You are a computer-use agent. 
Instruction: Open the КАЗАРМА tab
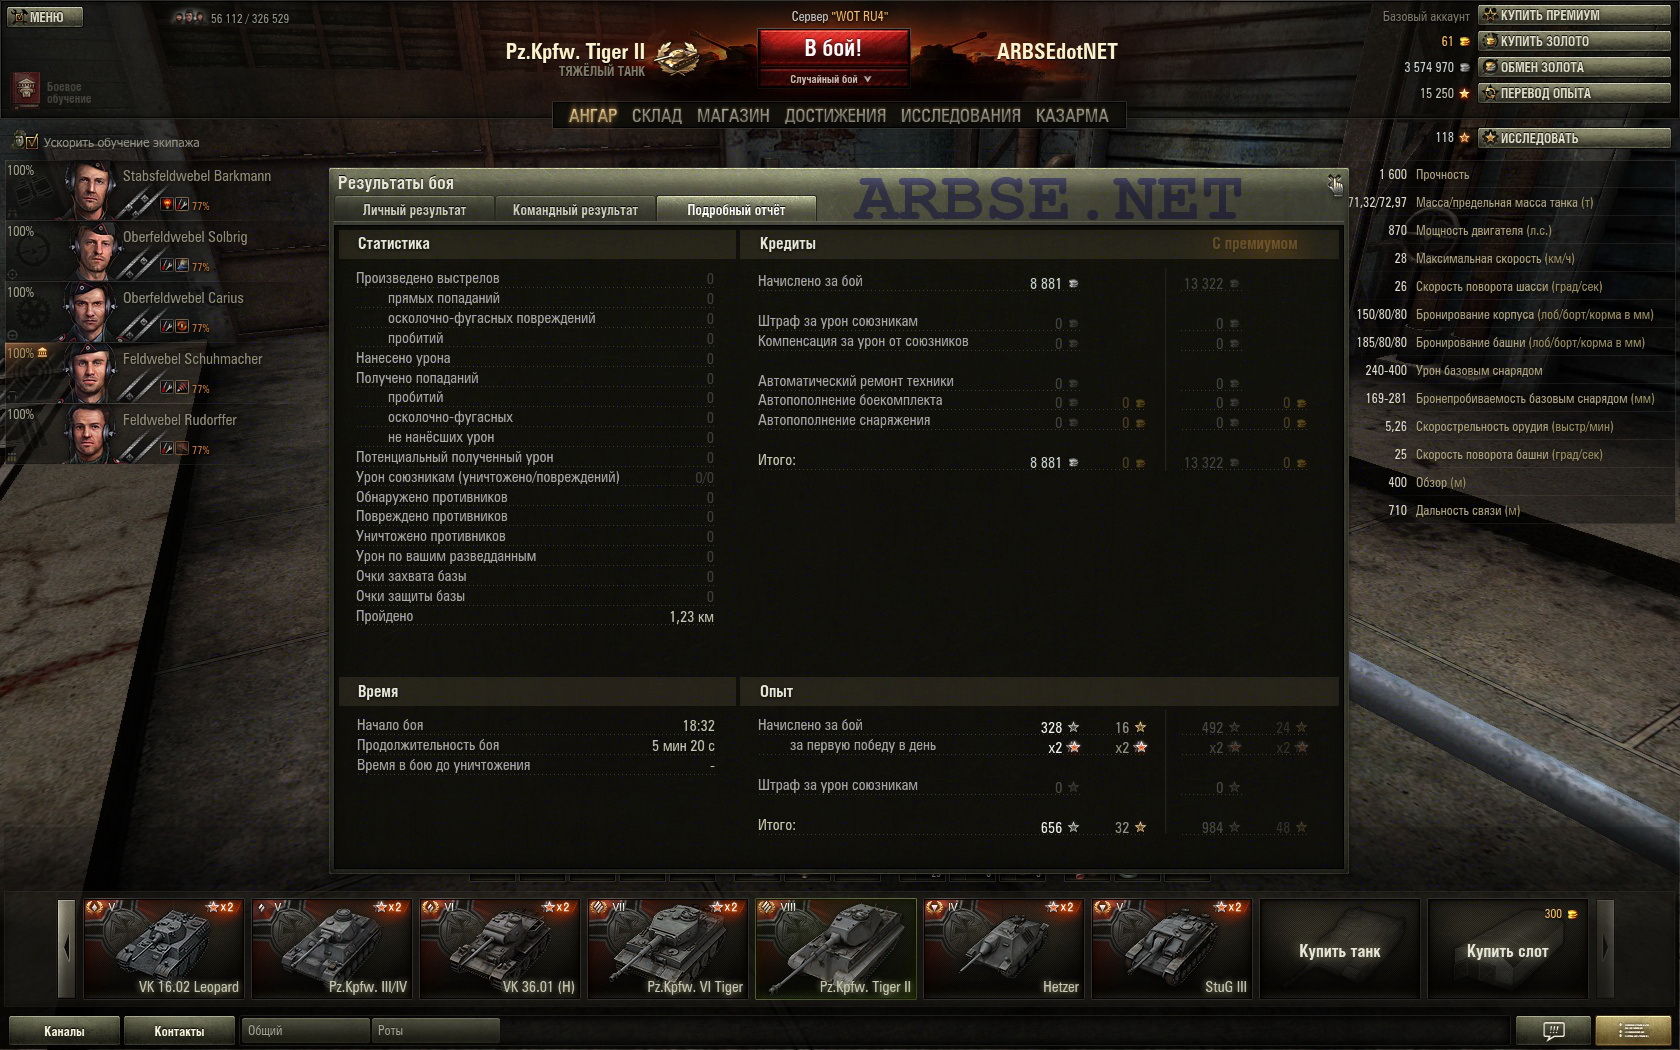[x=1072, y=116]
